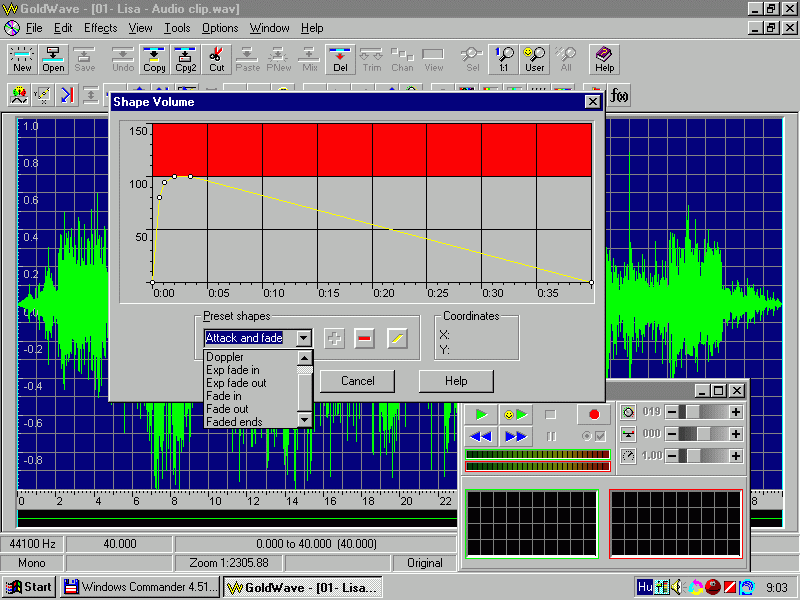Click the Windows Start button
This screenshot has height=600, width=800.
(x=30, y=587)
